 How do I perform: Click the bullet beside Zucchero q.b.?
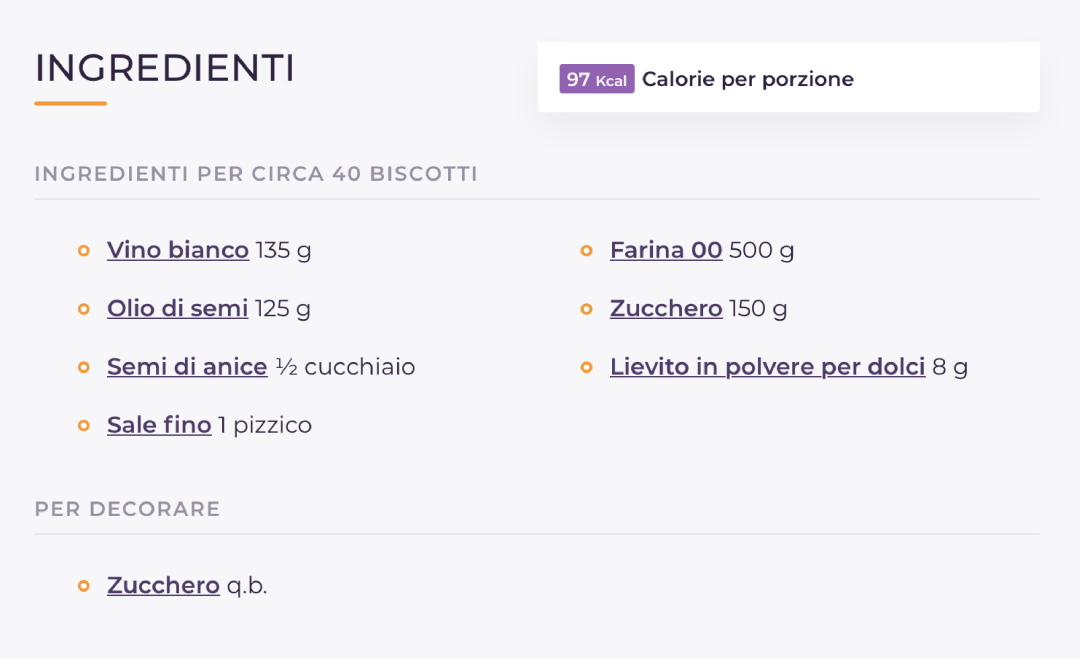(x=84, y=586)
